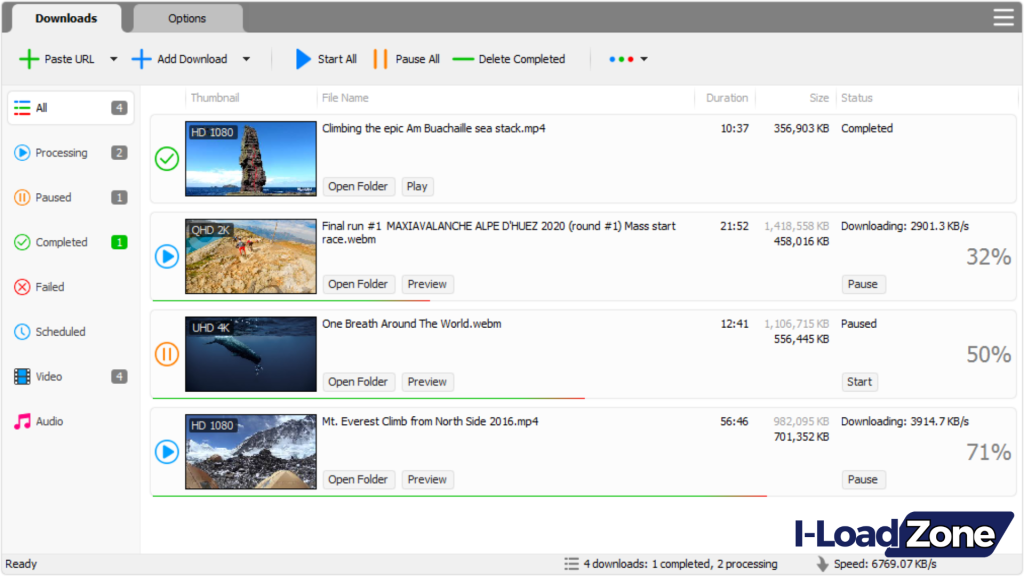
Task: Expand the Paste URL dropdown
Action: pyautogui.click(x=113, y=59)
